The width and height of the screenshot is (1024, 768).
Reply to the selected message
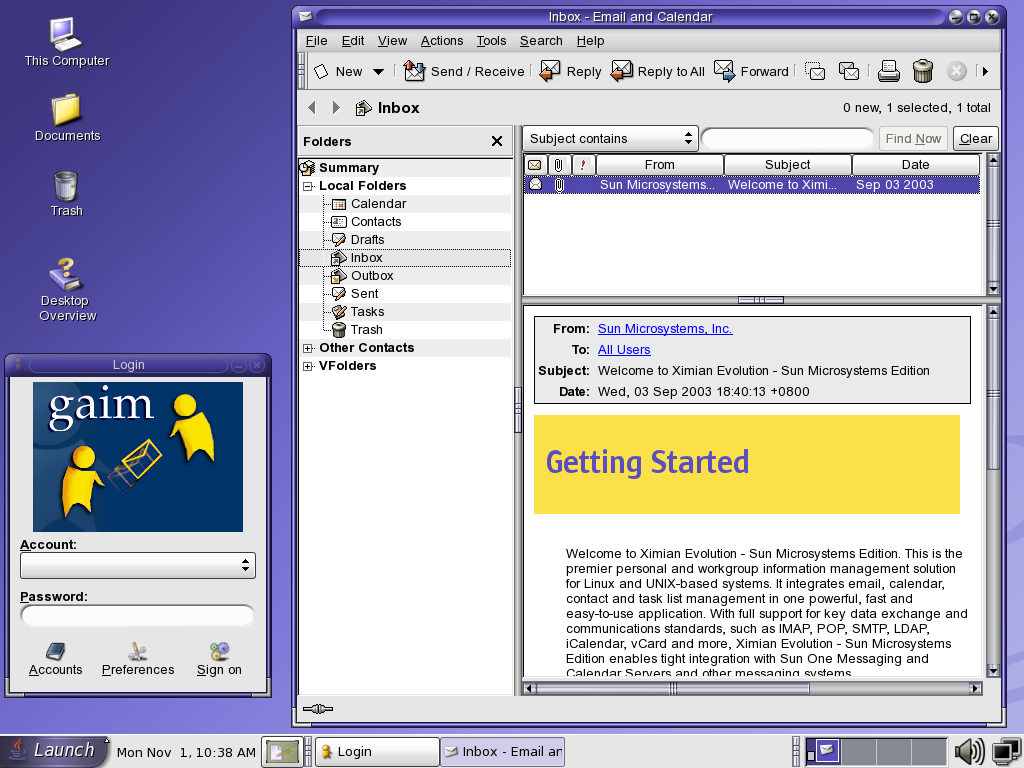[570, 72]
